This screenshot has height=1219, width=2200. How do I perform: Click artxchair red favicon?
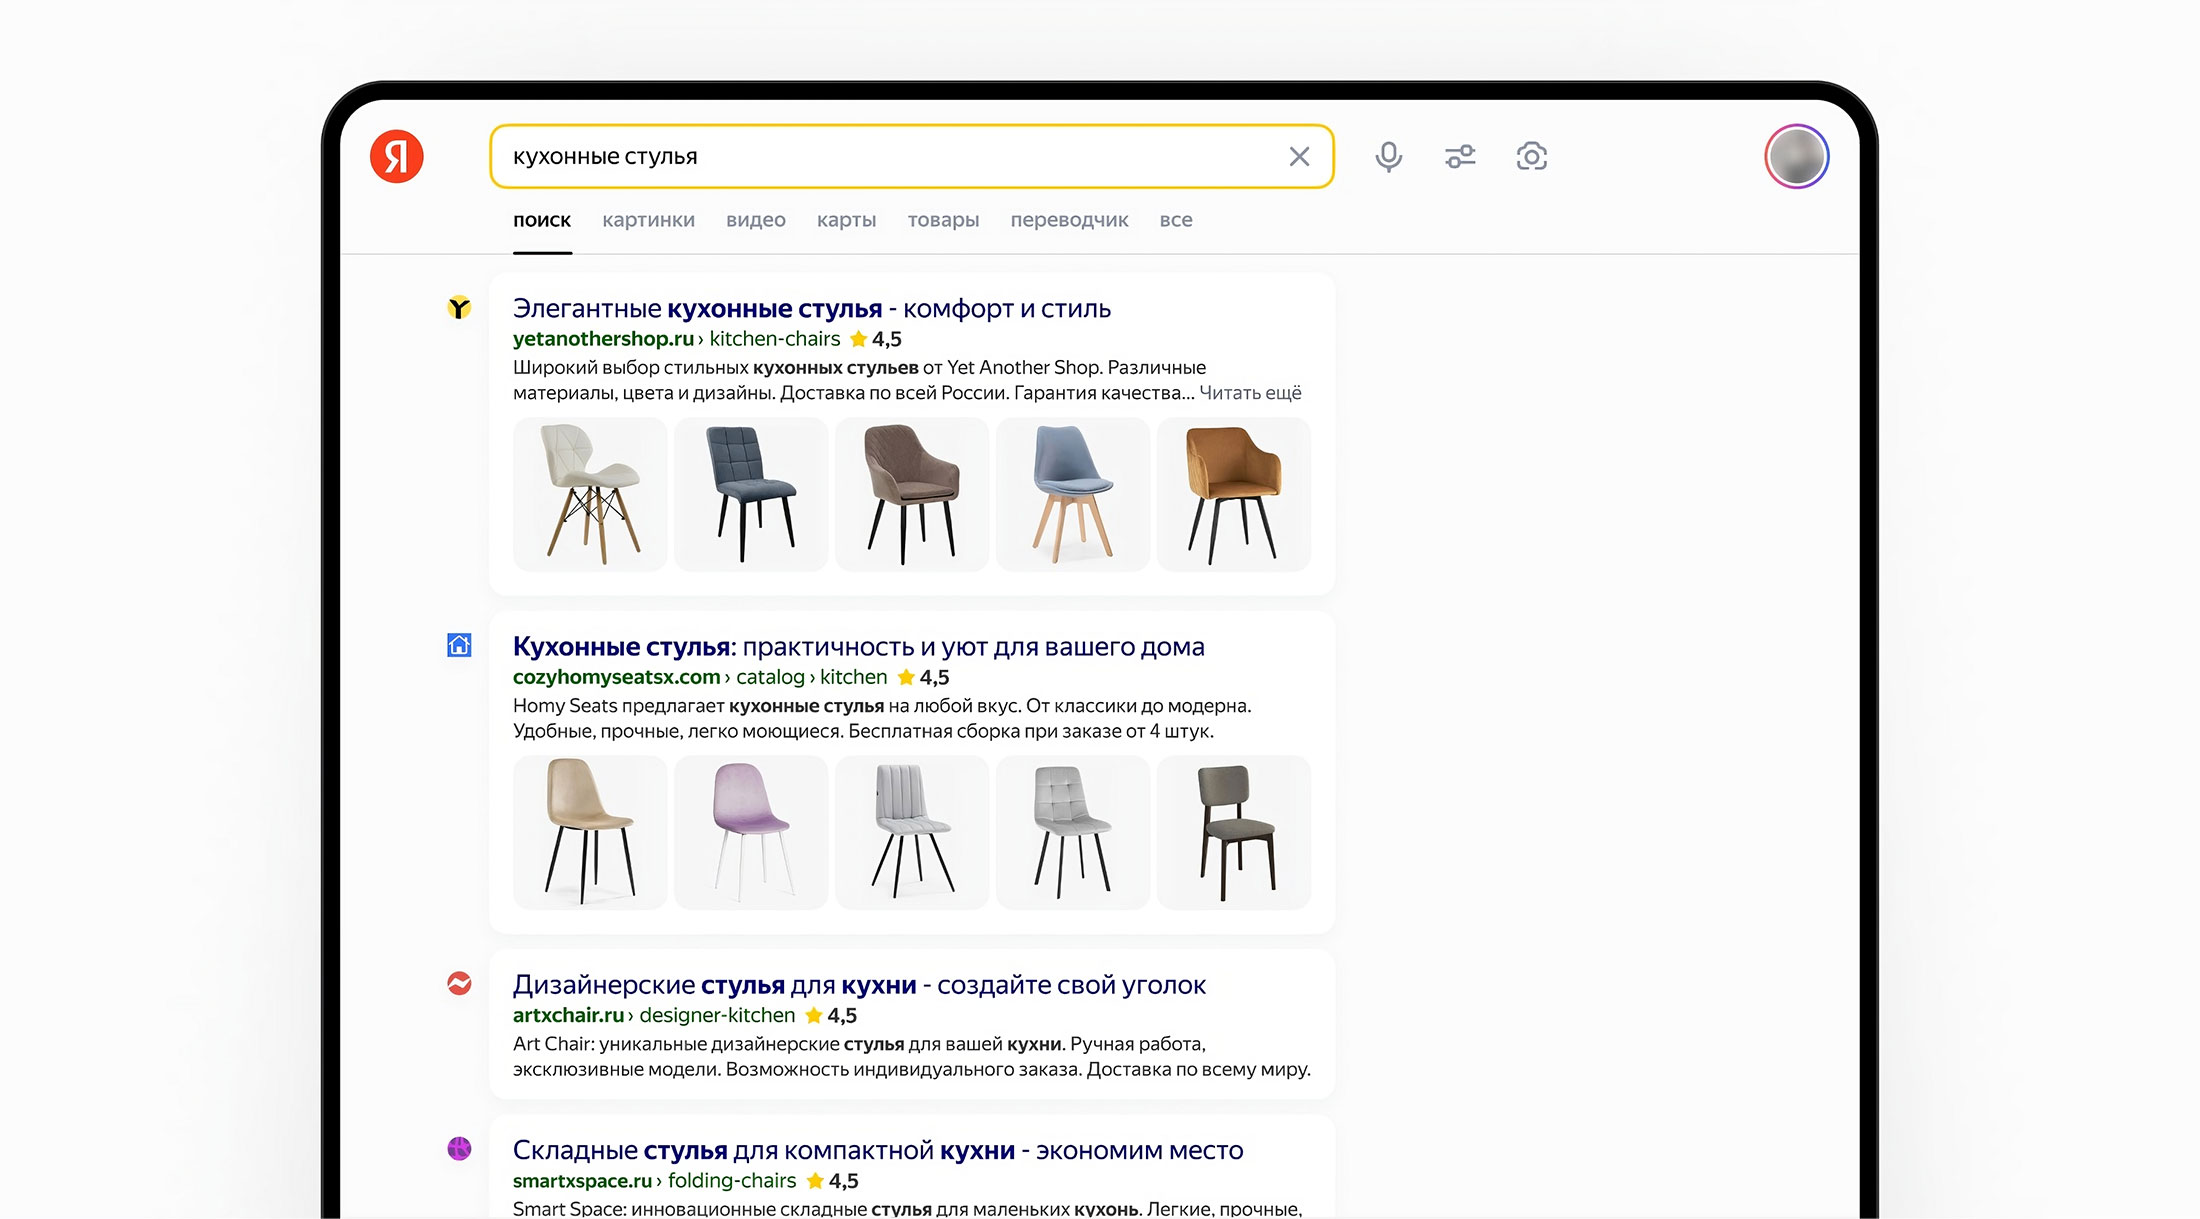[x=459, y=983]
